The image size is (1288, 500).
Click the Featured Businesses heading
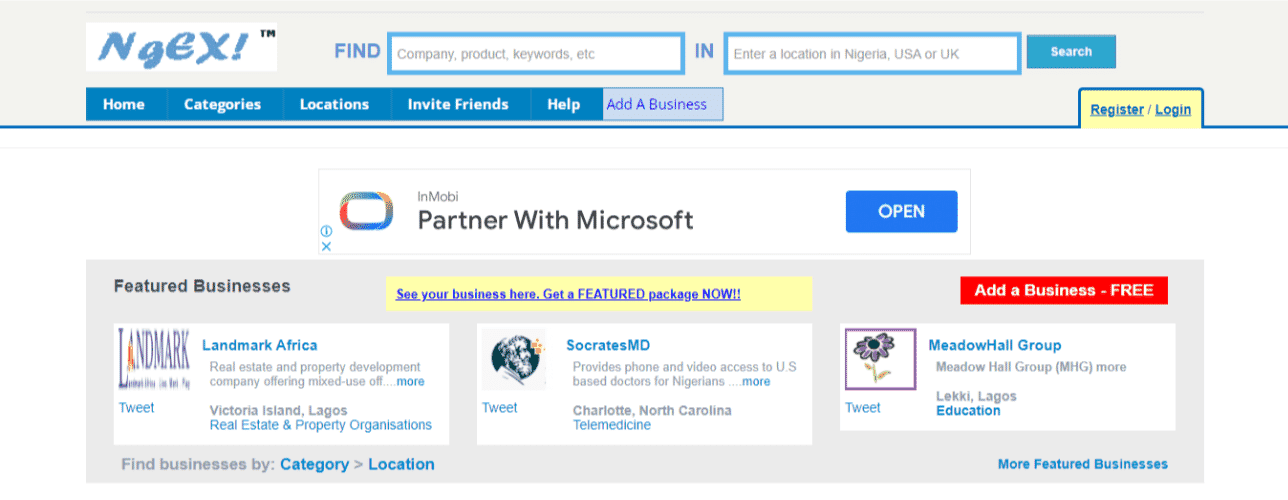[202, 286]
